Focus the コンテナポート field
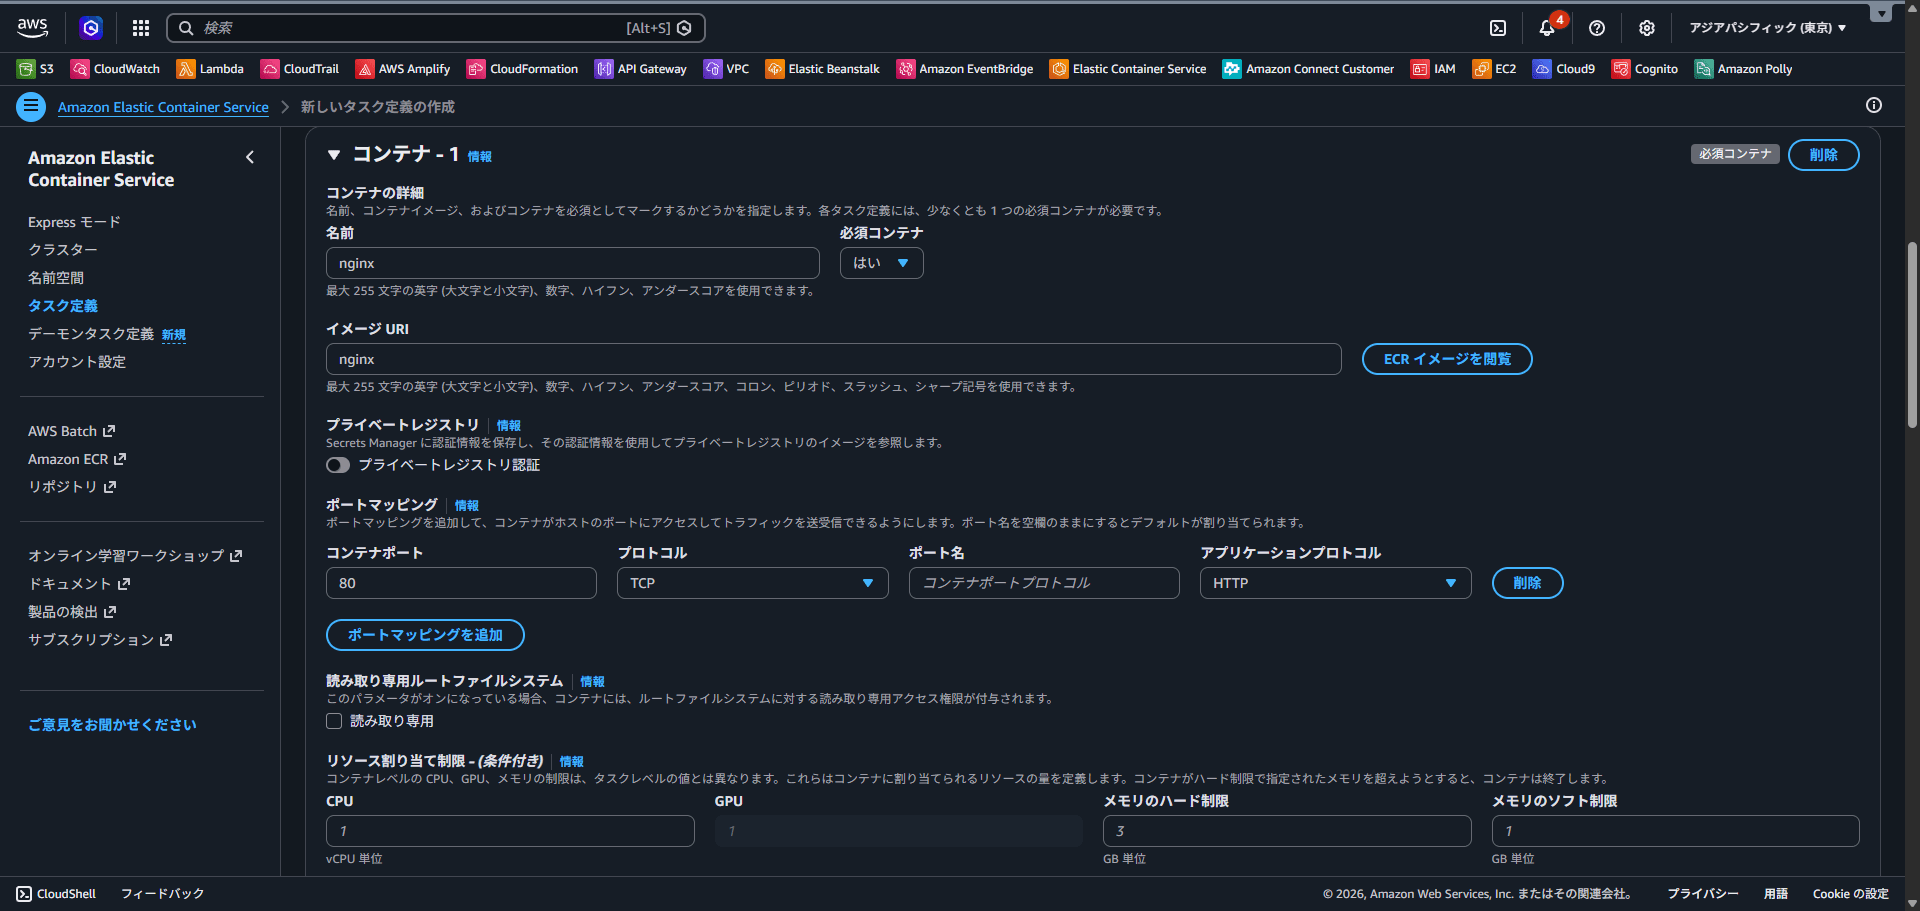 tap(461, 583)
